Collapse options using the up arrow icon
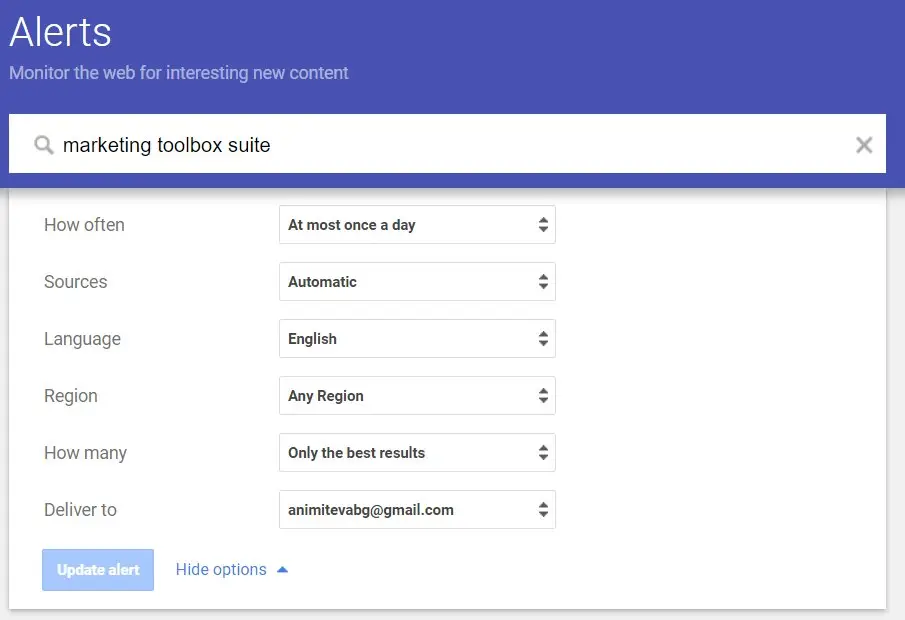This screenshot has height=620, width=905. 282,570
